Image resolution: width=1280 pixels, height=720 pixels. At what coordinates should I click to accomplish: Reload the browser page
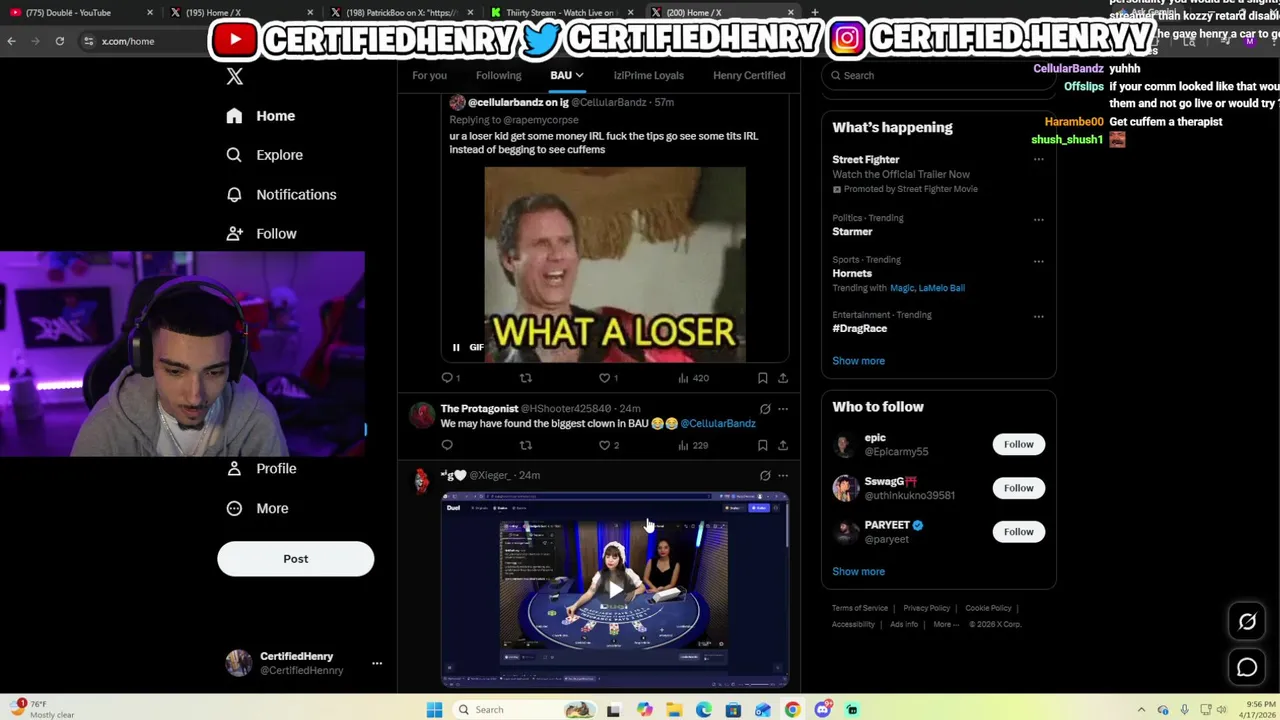(x=60, y=41)
